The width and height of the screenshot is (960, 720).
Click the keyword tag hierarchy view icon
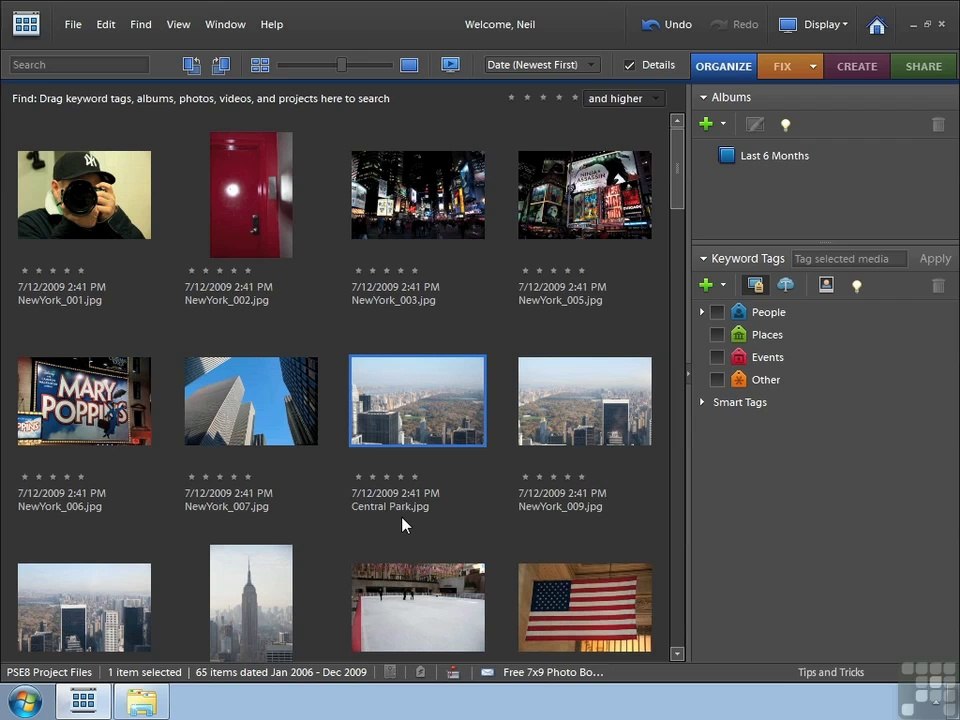(756, 285)
